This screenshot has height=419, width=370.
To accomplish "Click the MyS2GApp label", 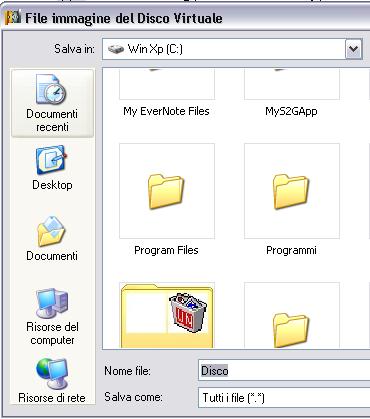I will (x=291, y=111).
